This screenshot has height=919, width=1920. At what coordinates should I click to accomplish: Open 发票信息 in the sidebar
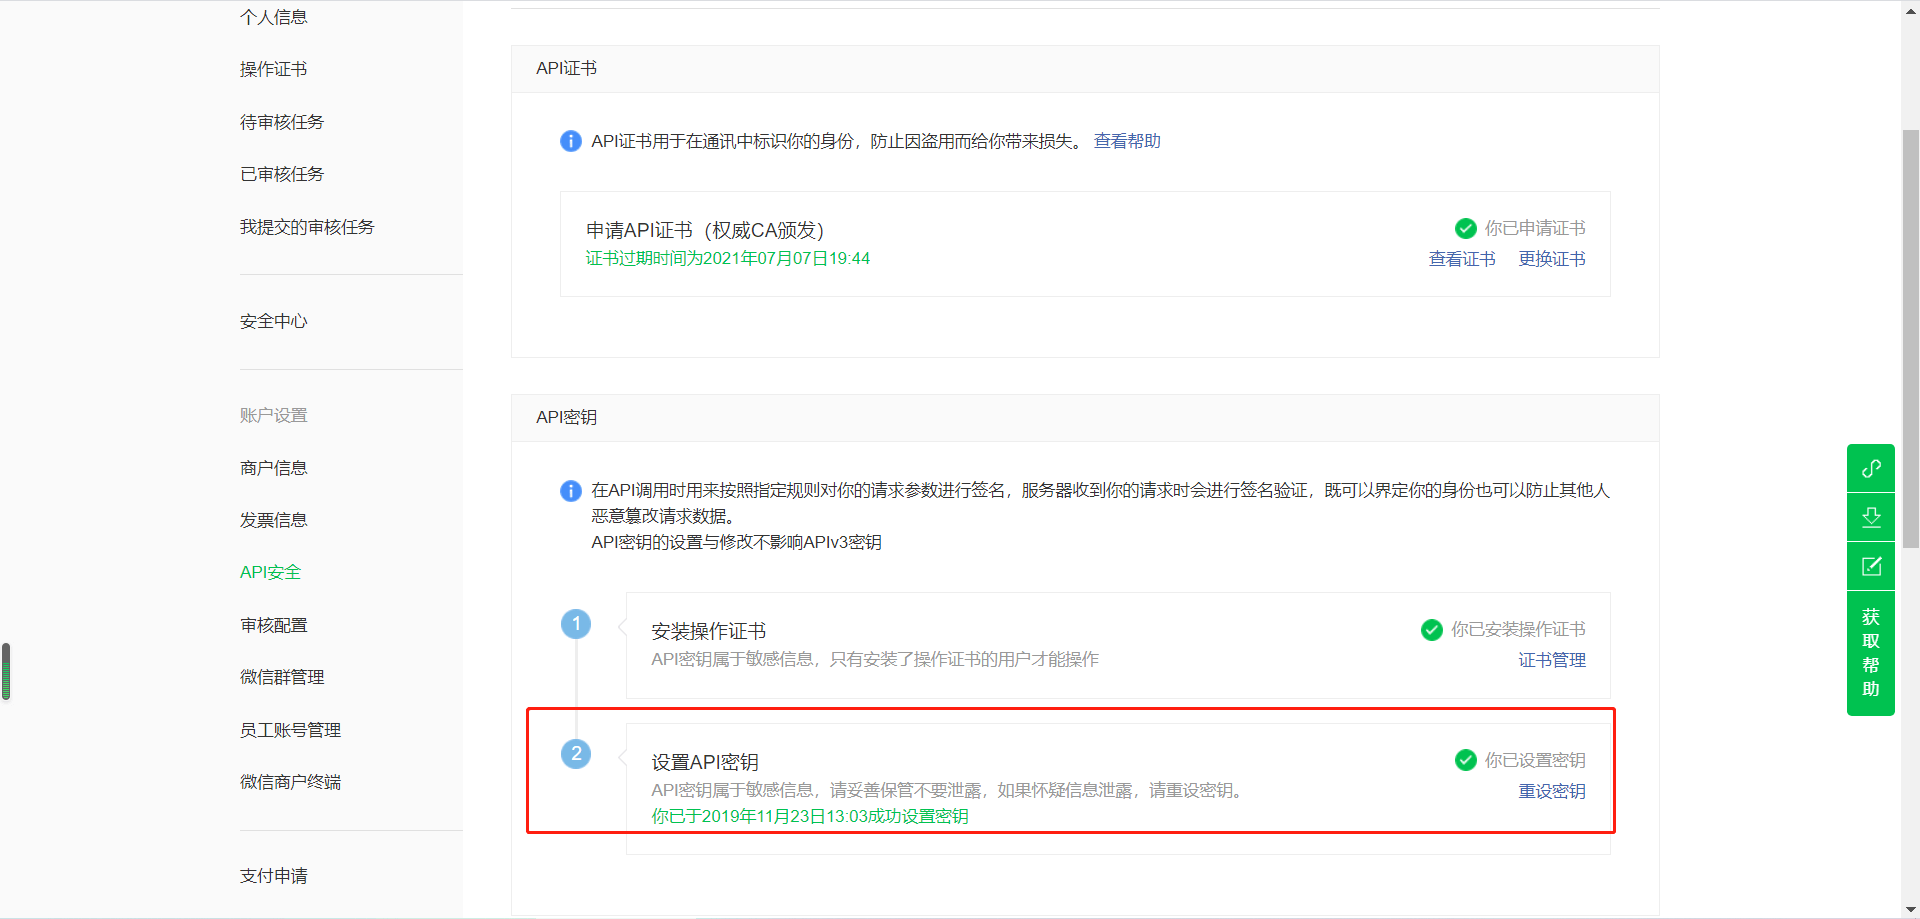[274, 520]
